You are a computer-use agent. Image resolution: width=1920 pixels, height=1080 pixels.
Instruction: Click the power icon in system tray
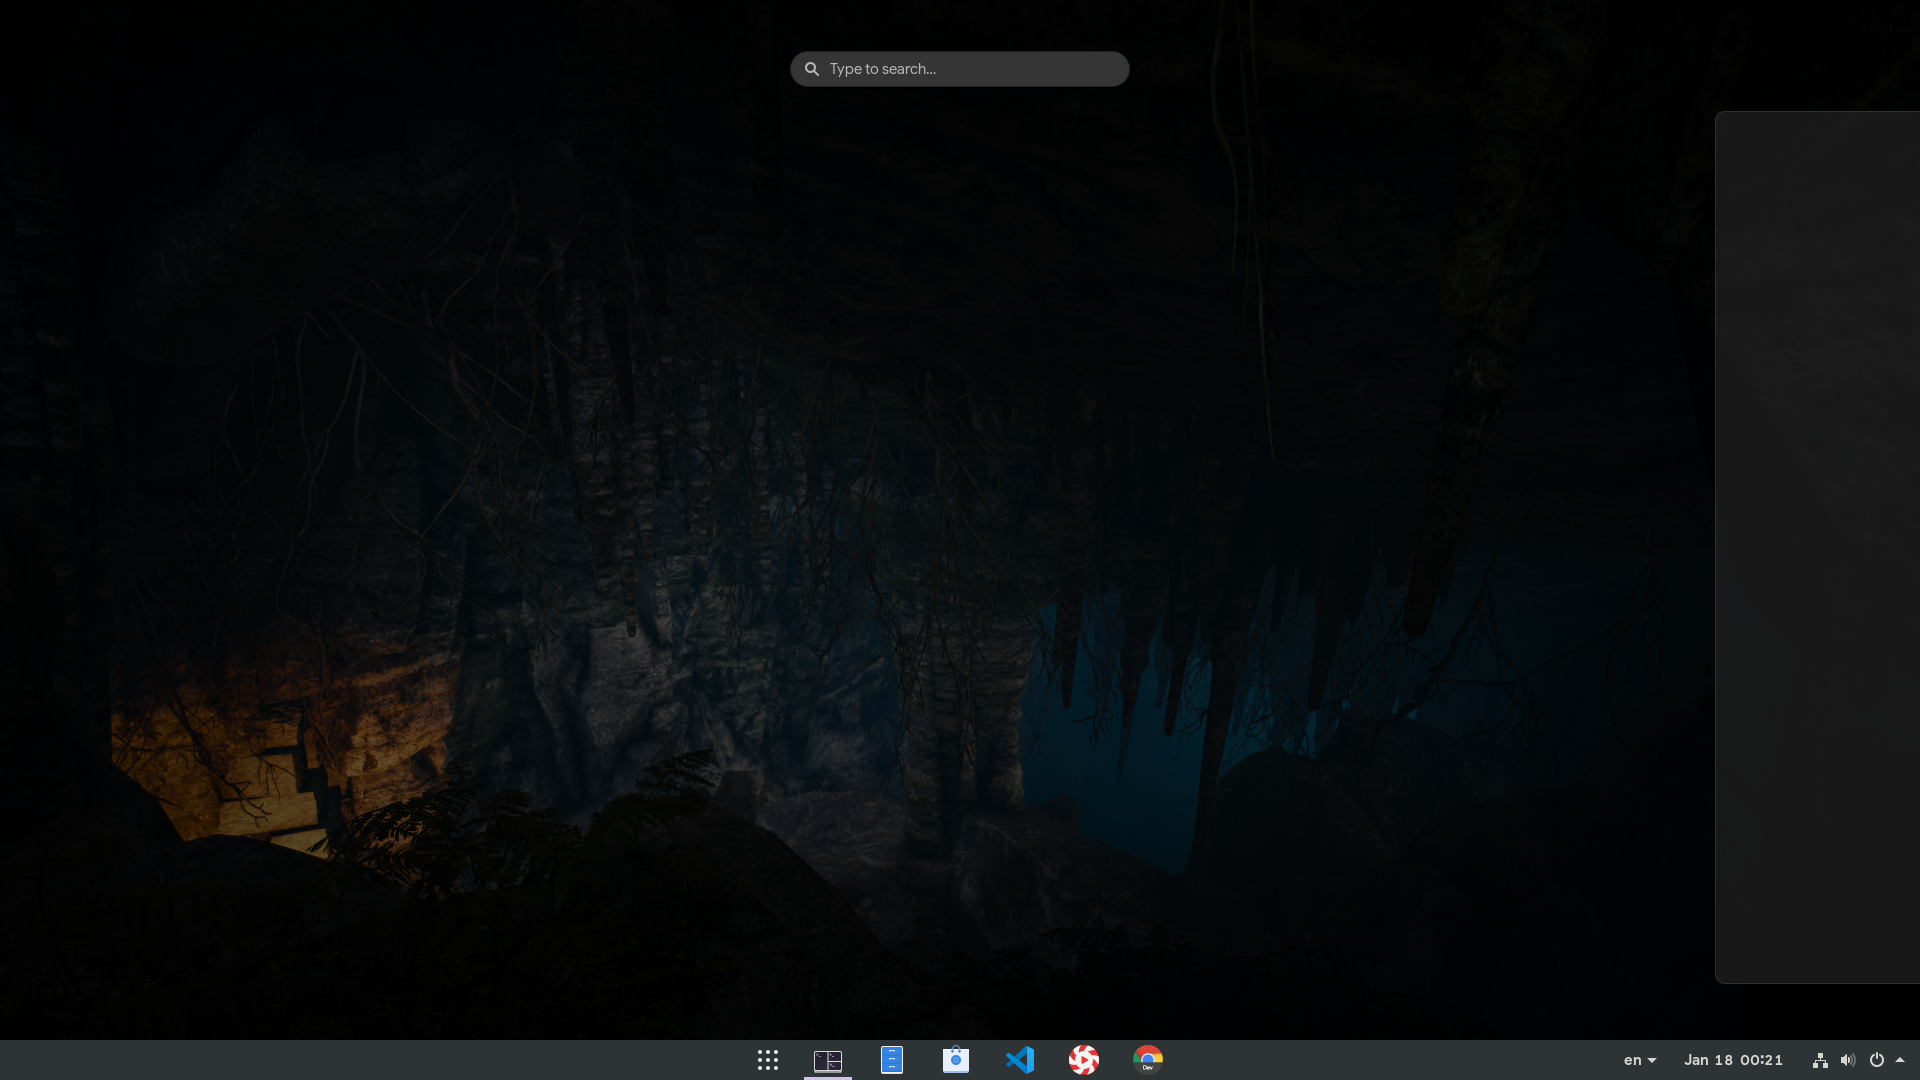click(x=1877, y=1060)
